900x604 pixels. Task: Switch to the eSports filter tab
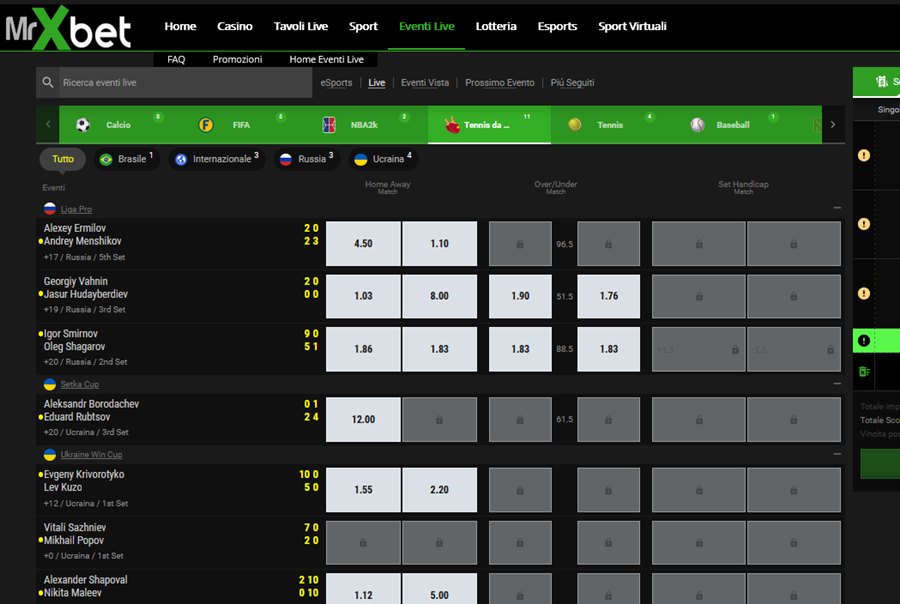click(336, 83)
